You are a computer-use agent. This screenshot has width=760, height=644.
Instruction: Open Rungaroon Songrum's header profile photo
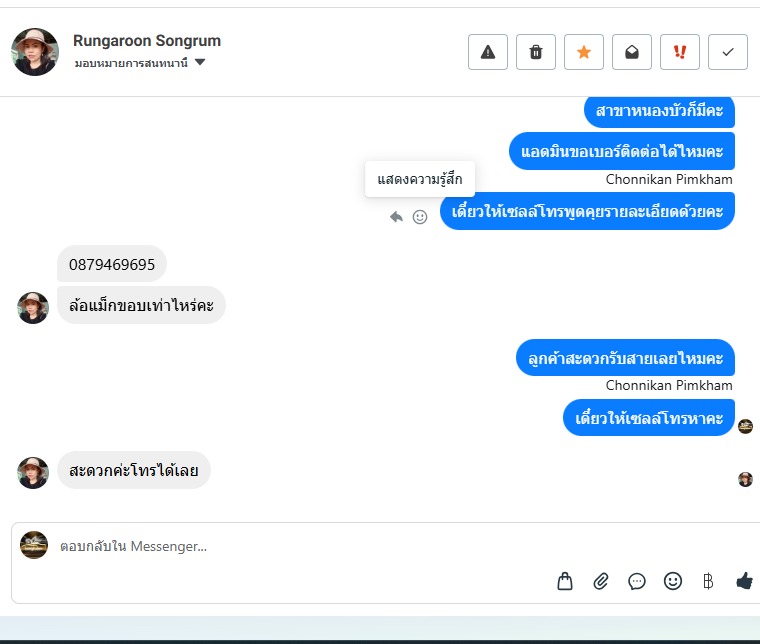pyautogui.click(x=35, y=52)
